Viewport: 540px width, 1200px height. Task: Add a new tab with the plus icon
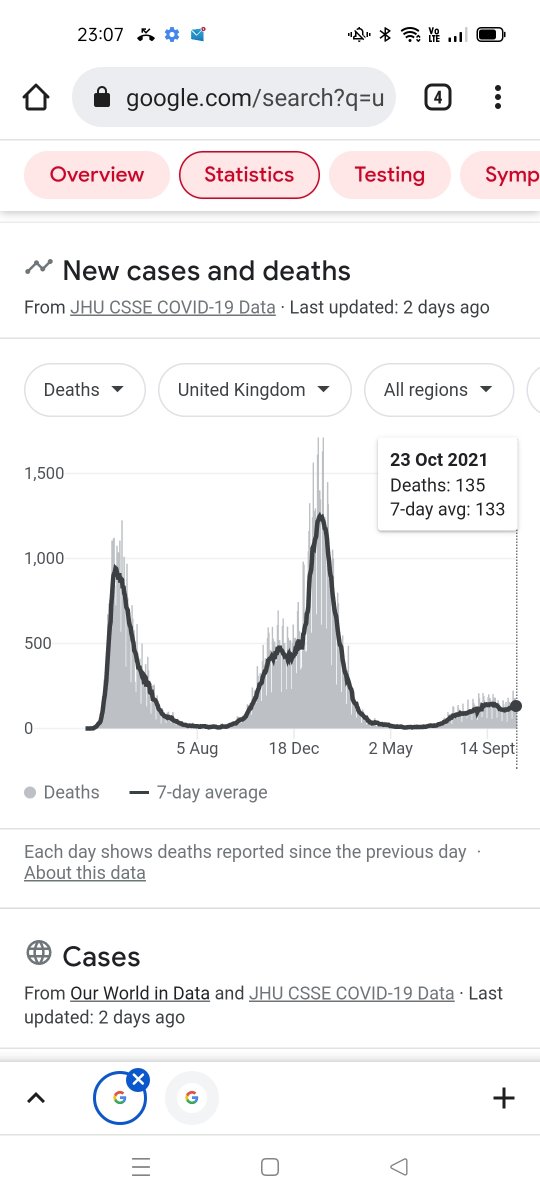pyautogui.click(x=504, y=1098)
